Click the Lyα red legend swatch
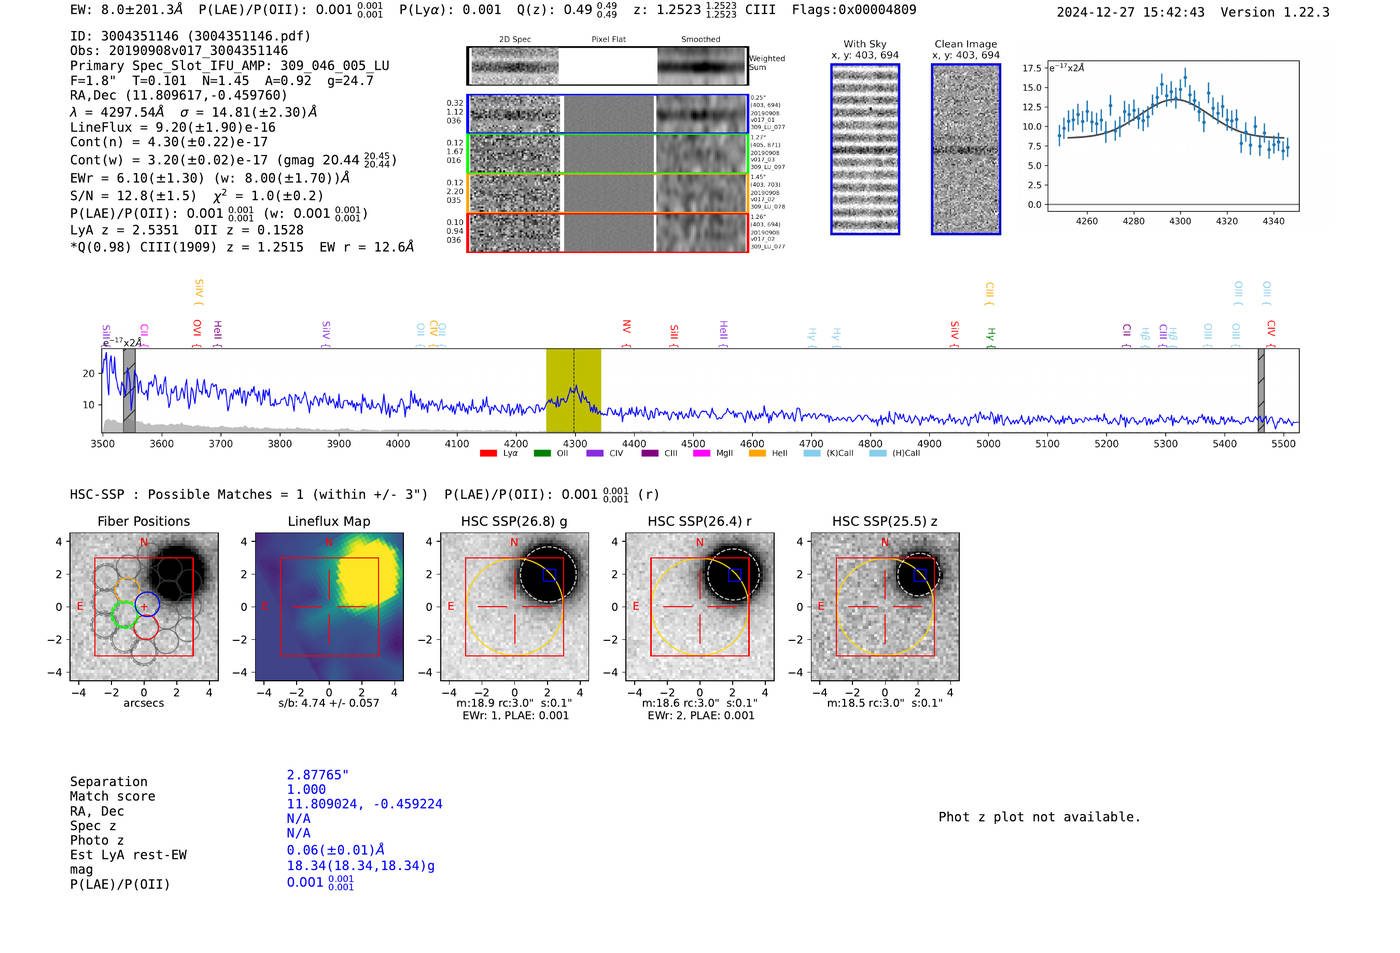Screen dimensions: 1400x953 tap(488, 453)
